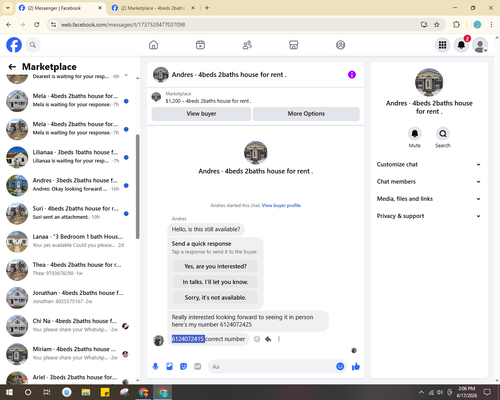Send quick reply In talks. I'll let you know.

coord(215,282)
